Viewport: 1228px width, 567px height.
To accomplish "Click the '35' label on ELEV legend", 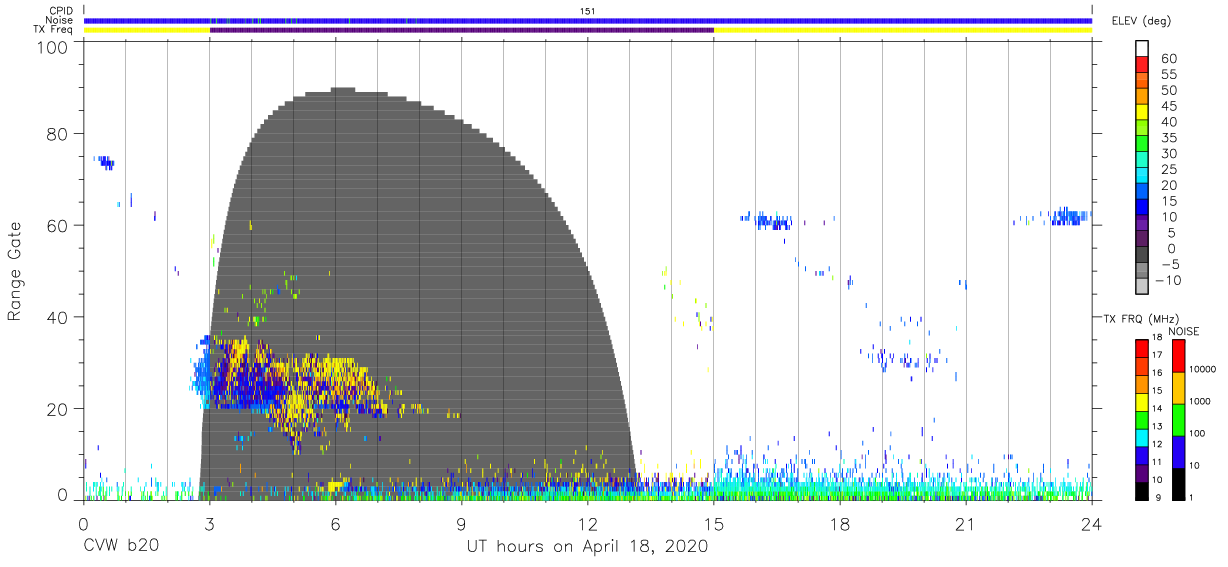I will click(1168, 138).
